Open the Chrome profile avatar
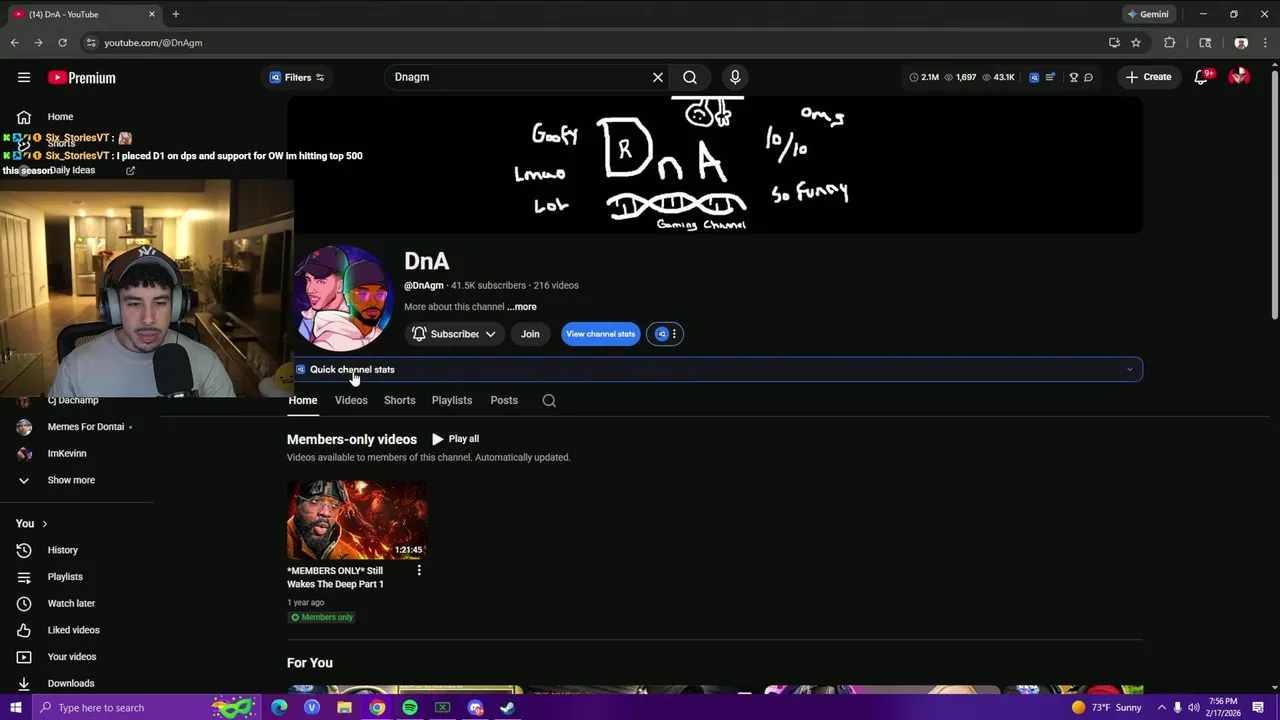 pyautogui.click(x=1241, y=43)
